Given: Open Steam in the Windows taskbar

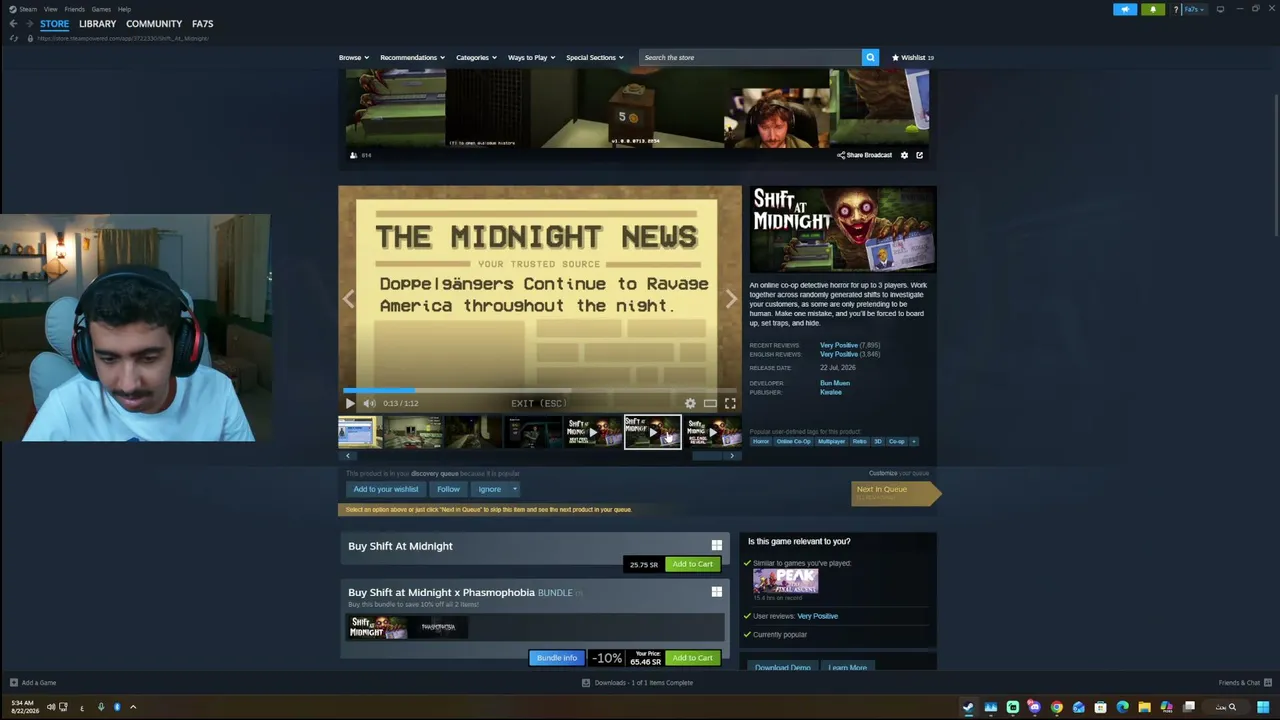Looking at the screenshot, I should coord(968,707).
